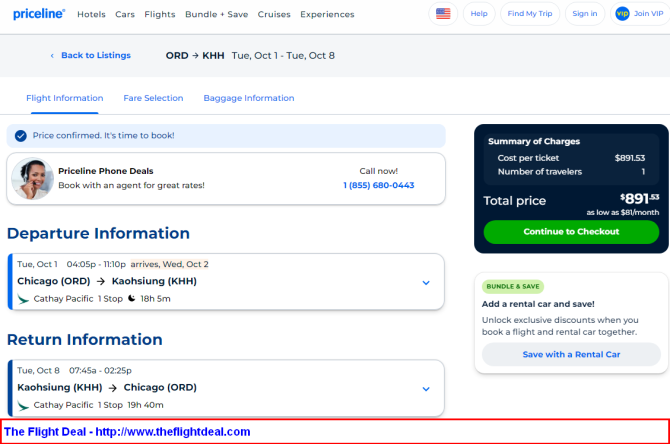Image resolution: width=670 pixels, height=444 pixels.
Task: Expand the departure flight details chevron
Action: 426,283
